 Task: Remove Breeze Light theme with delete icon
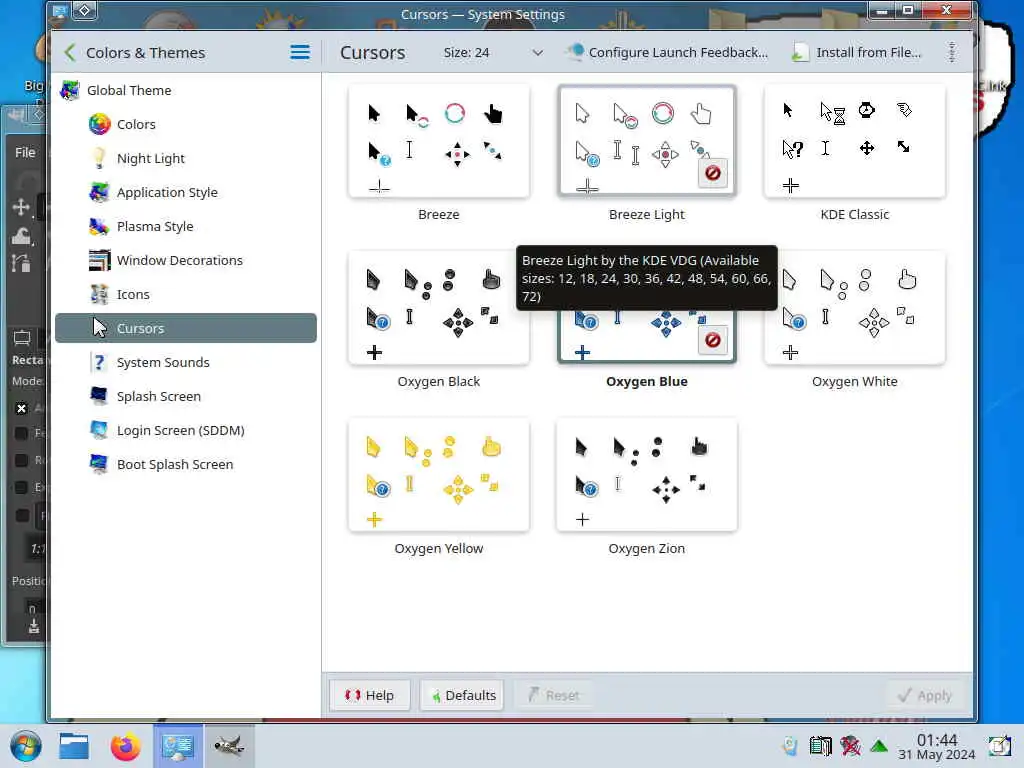coord(712,173)
